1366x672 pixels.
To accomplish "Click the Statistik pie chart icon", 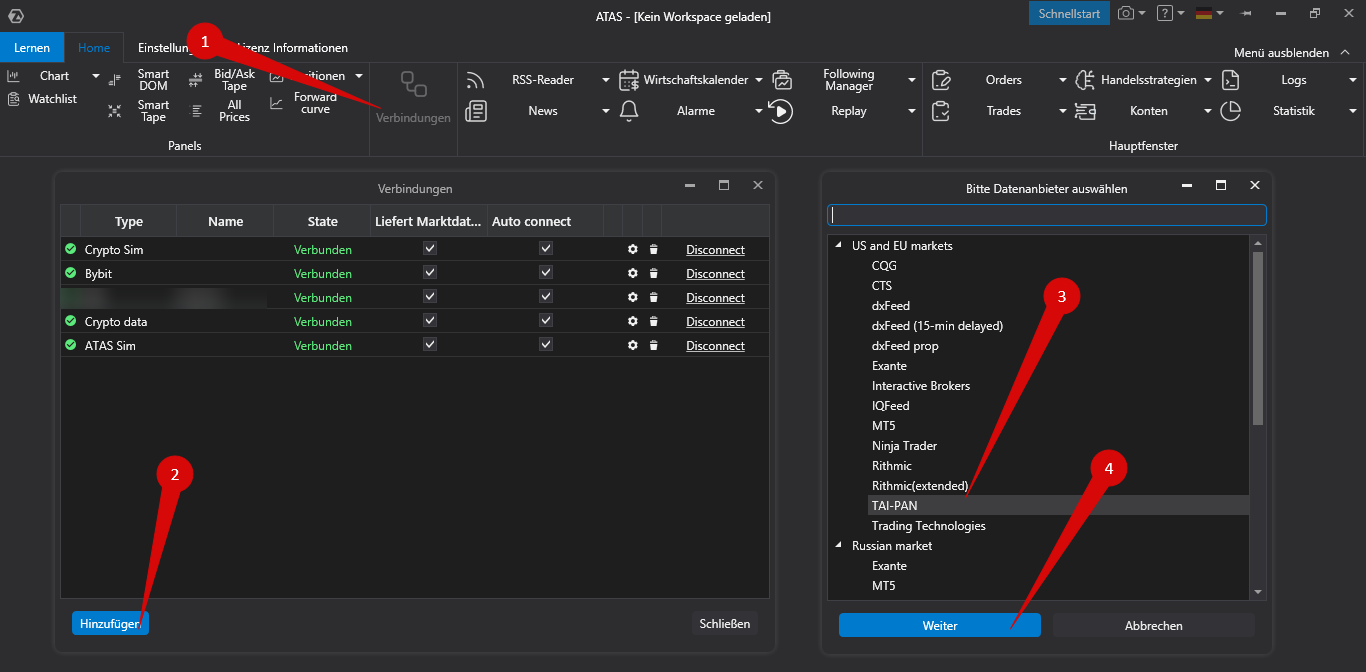I will click(x=1231, y=111).
